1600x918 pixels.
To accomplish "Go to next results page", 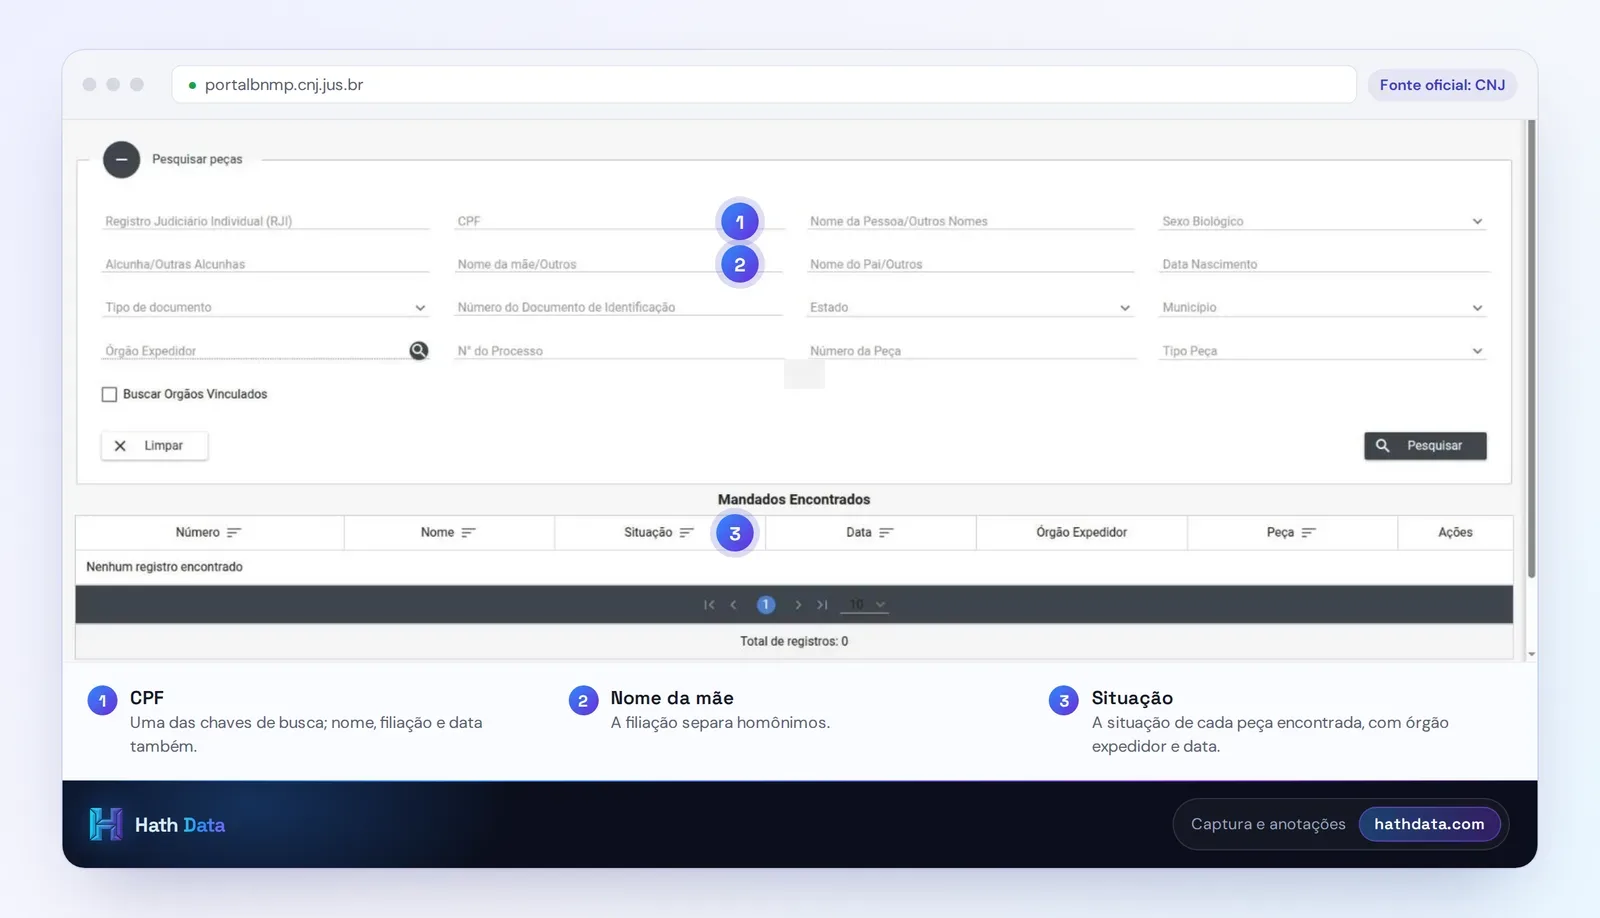I will pyautogui.click(x=798, y=605).
